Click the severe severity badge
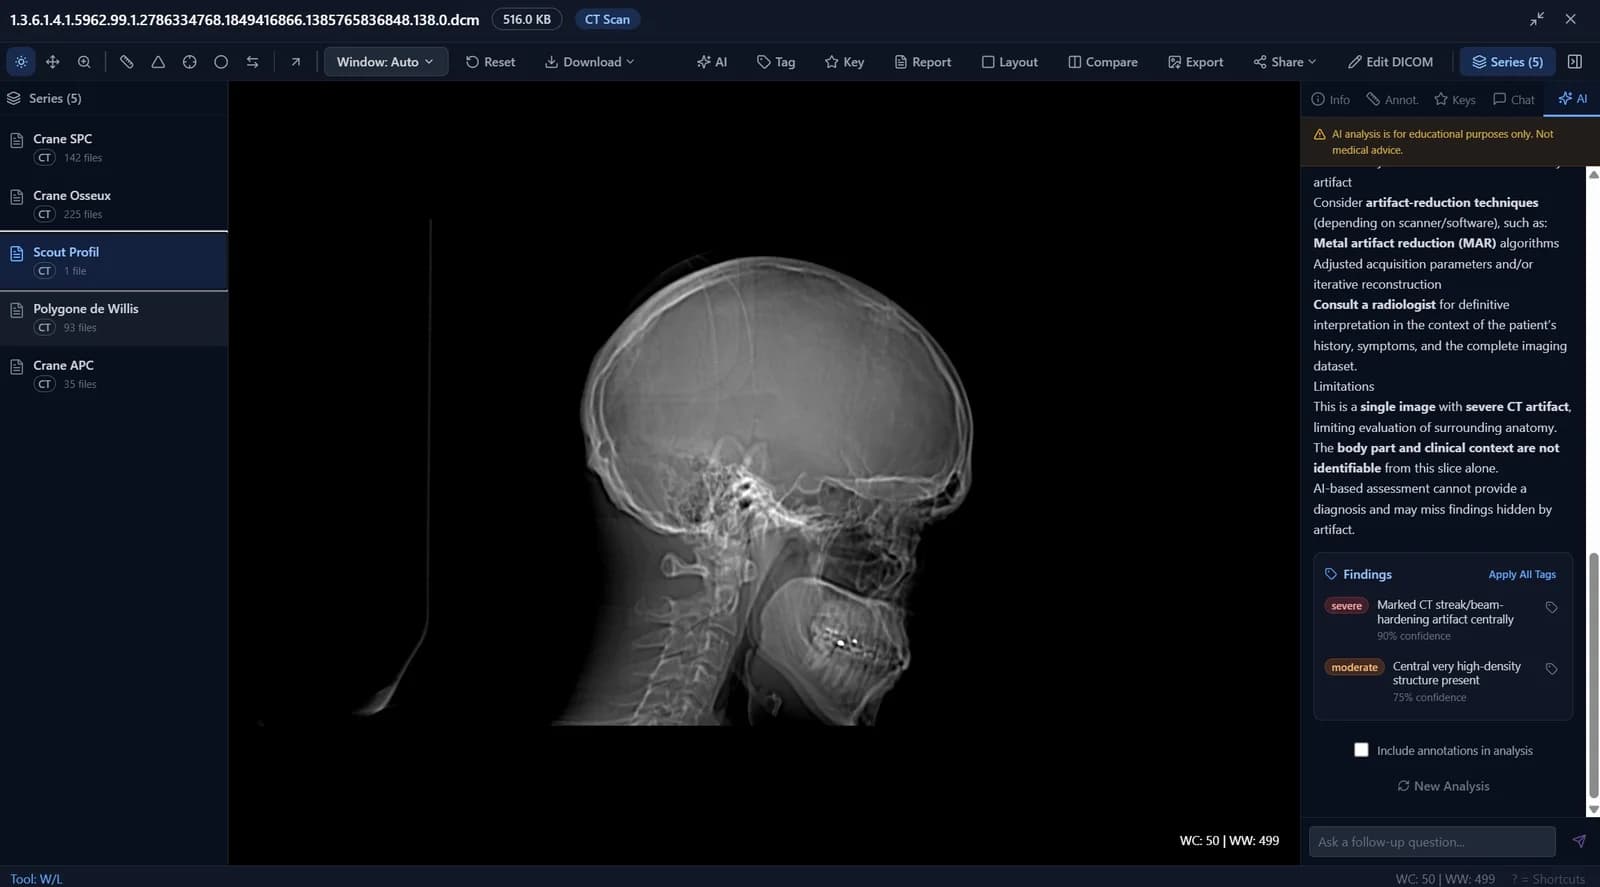 tap(1346, 606)
